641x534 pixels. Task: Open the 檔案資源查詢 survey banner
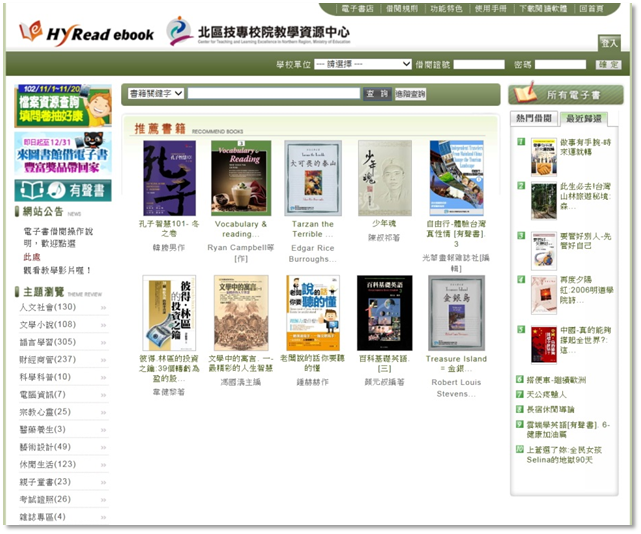coord(63,106)
